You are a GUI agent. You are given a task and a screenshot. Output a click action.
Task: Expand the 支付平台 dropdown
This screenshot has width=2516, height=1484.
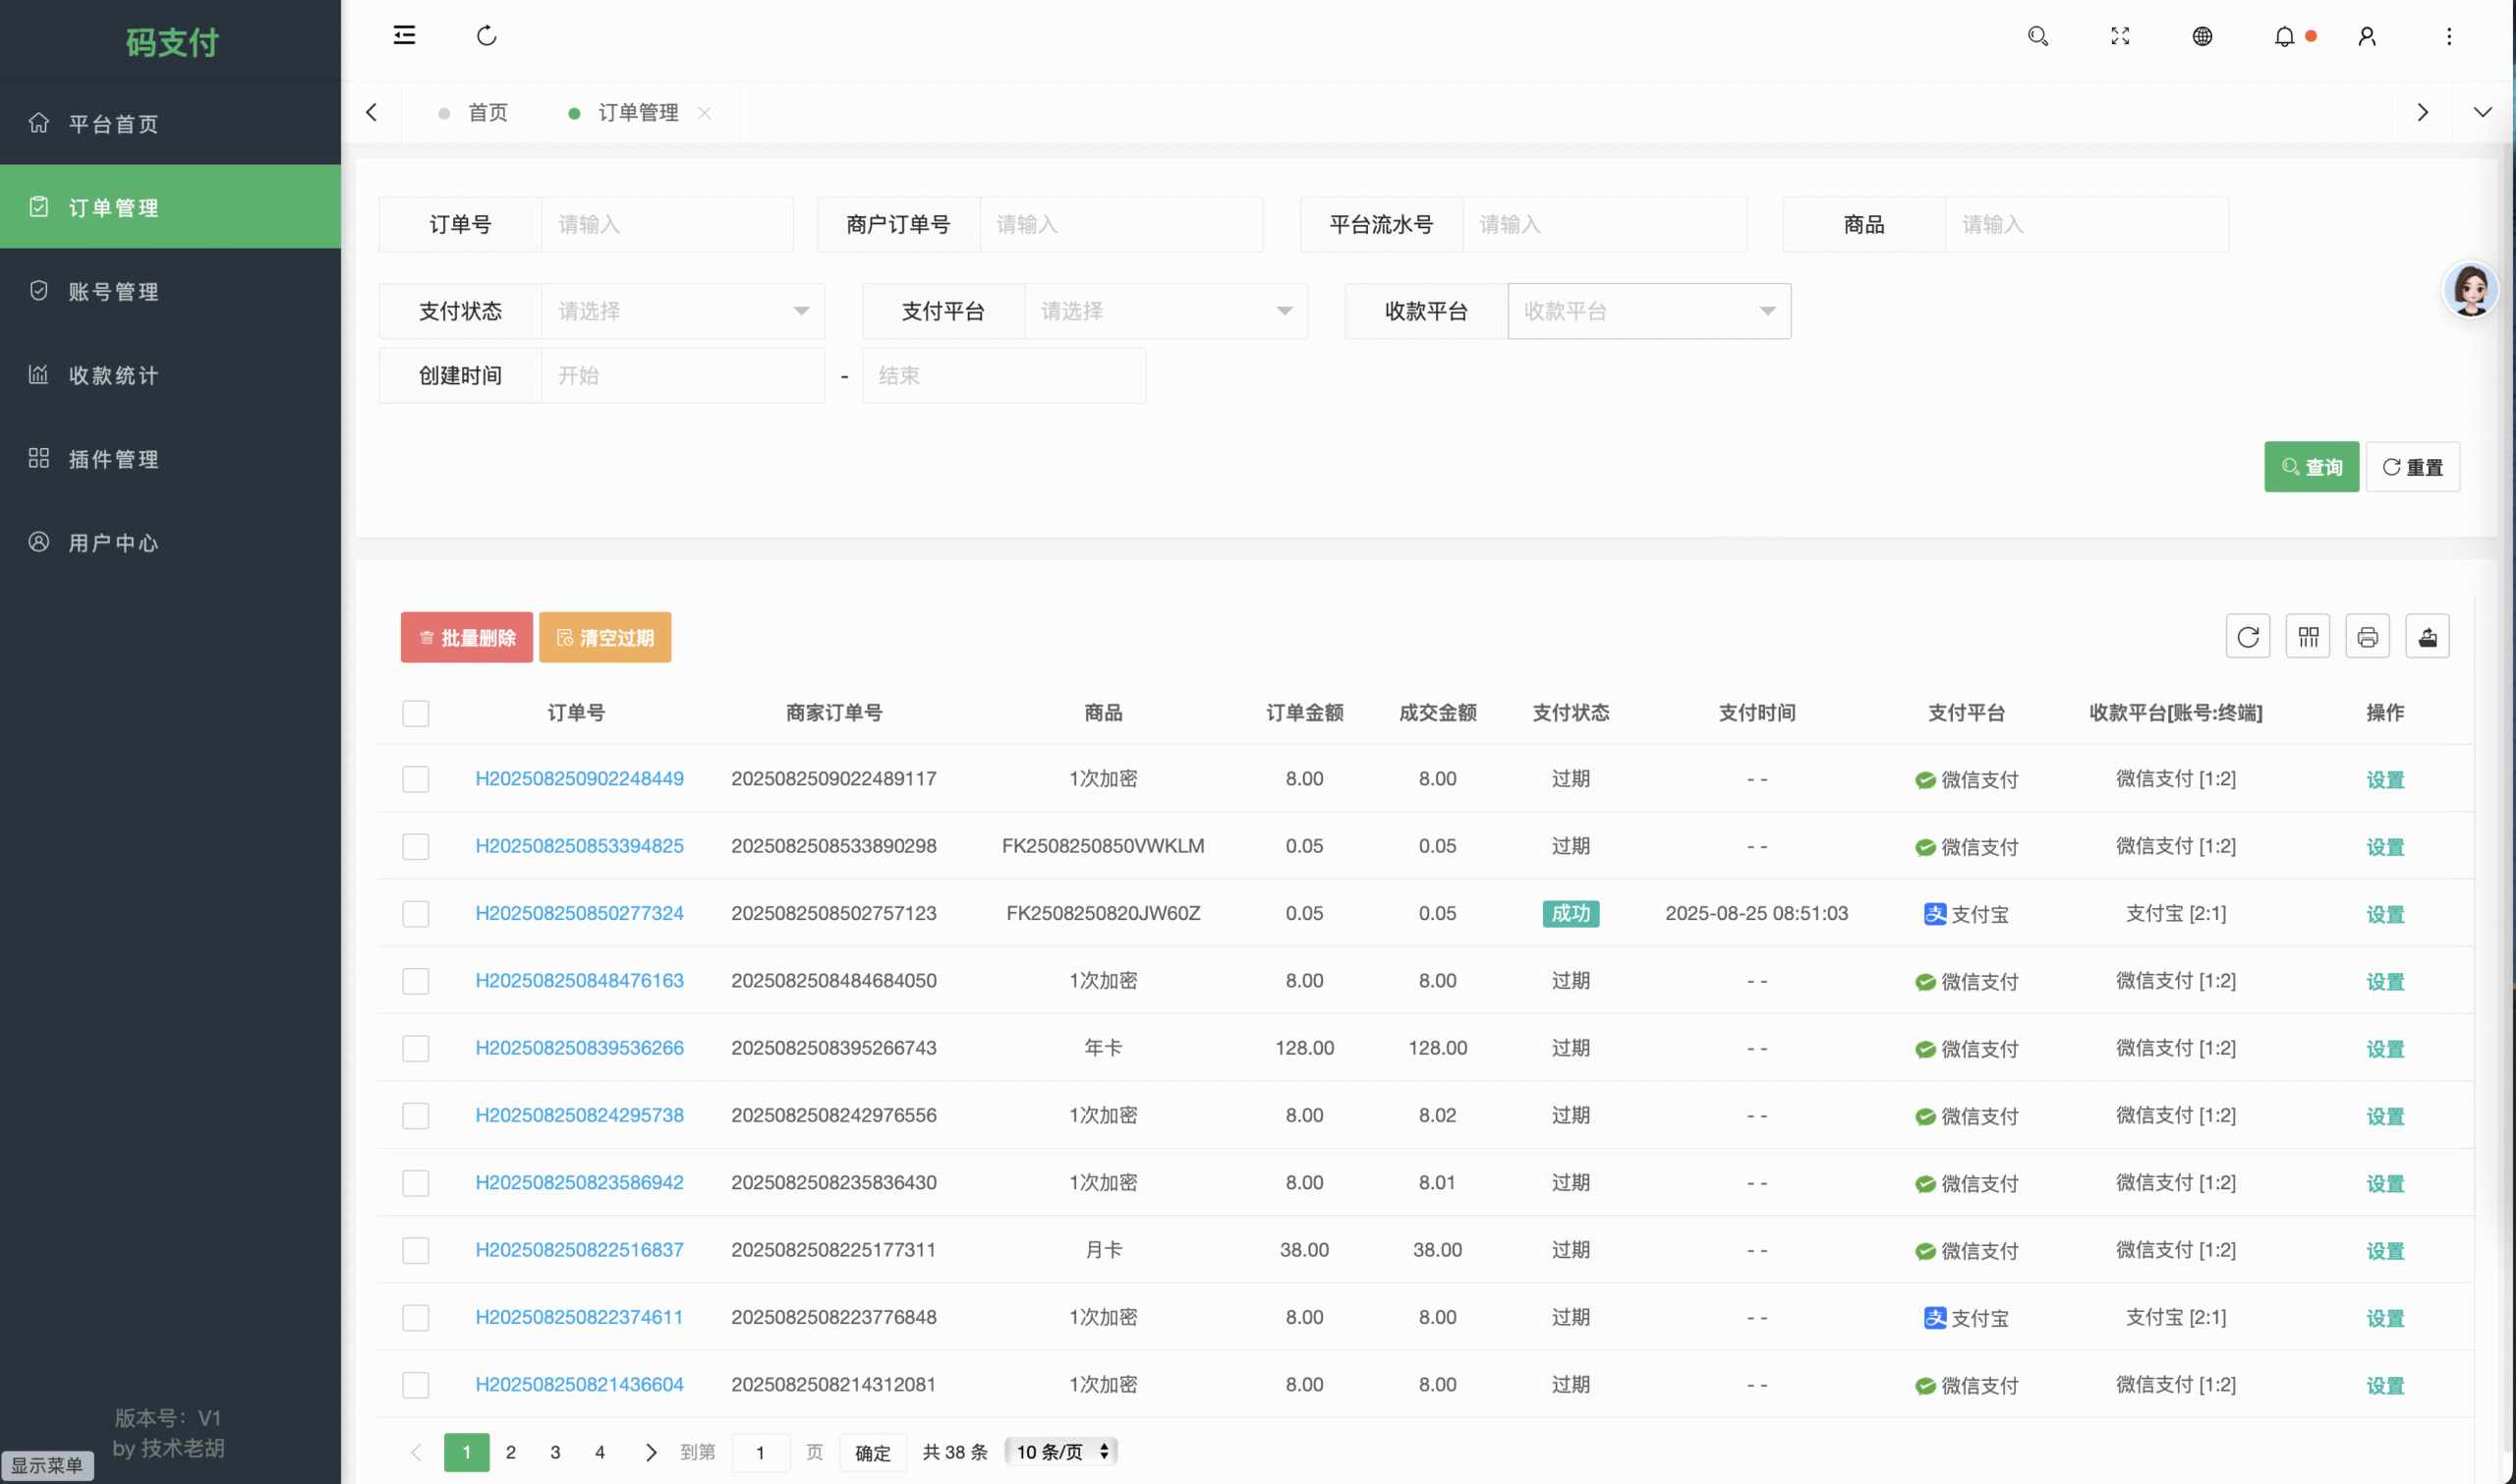[1166, 311]
